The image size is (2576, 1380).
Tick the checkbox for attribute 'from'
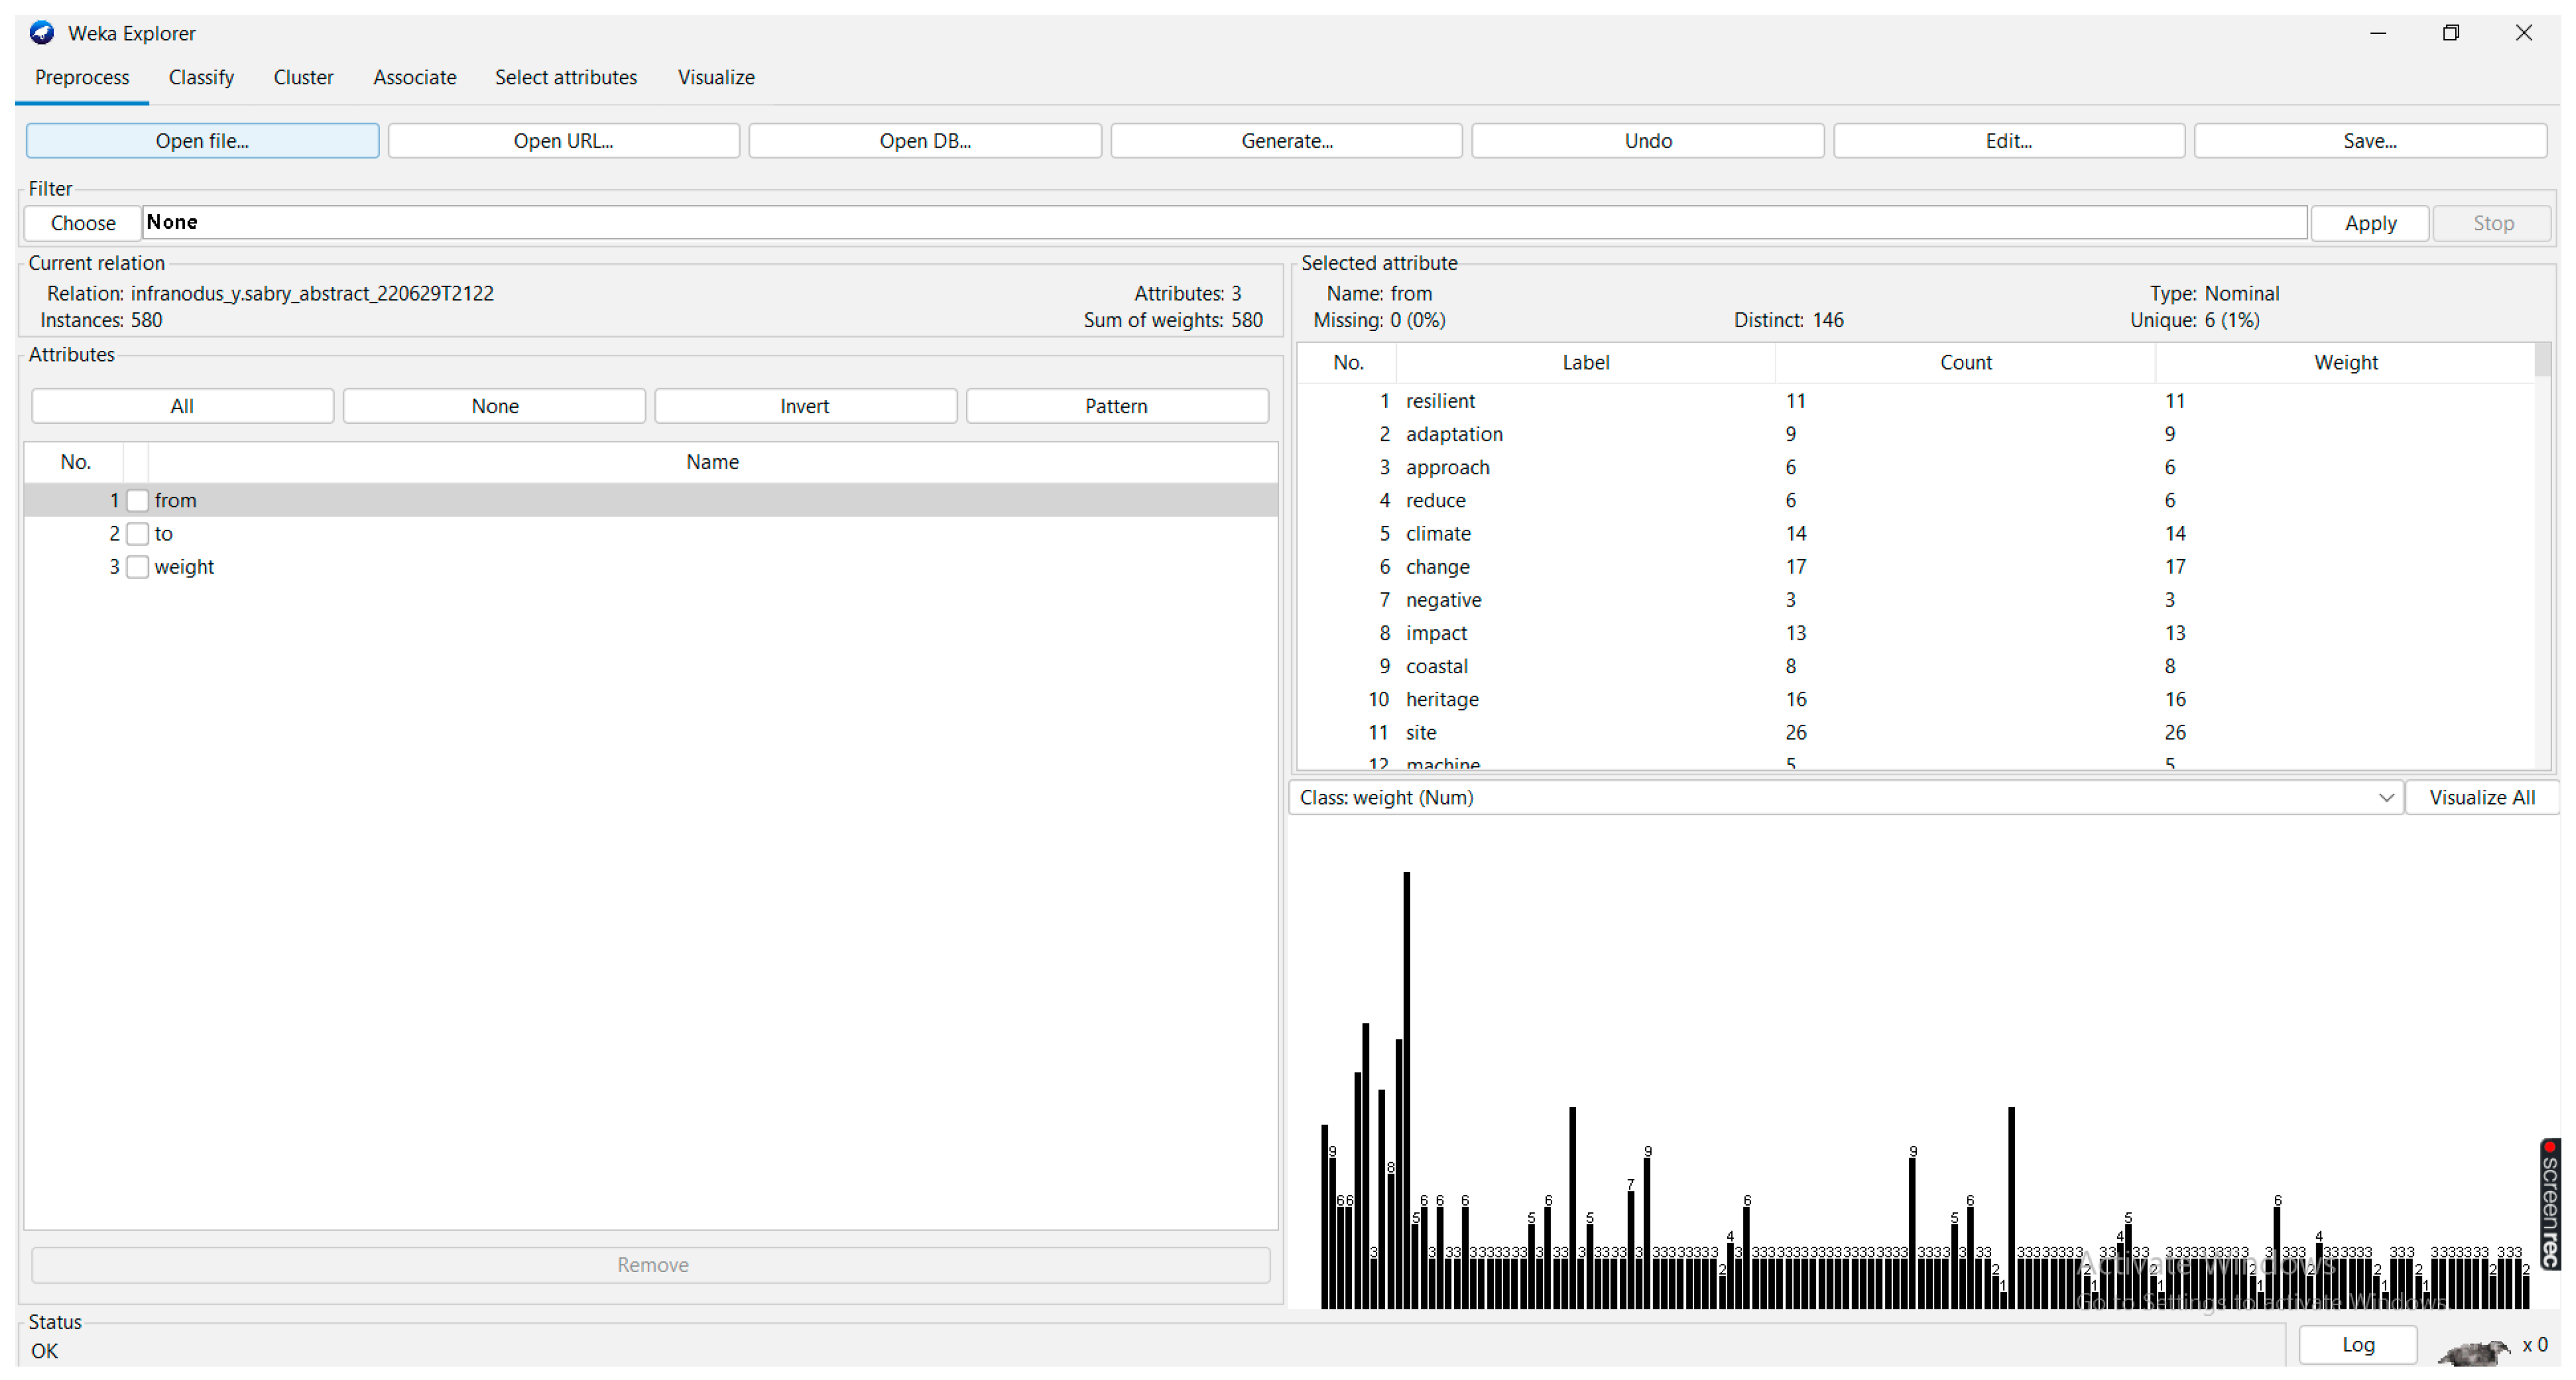click(138, 500)
